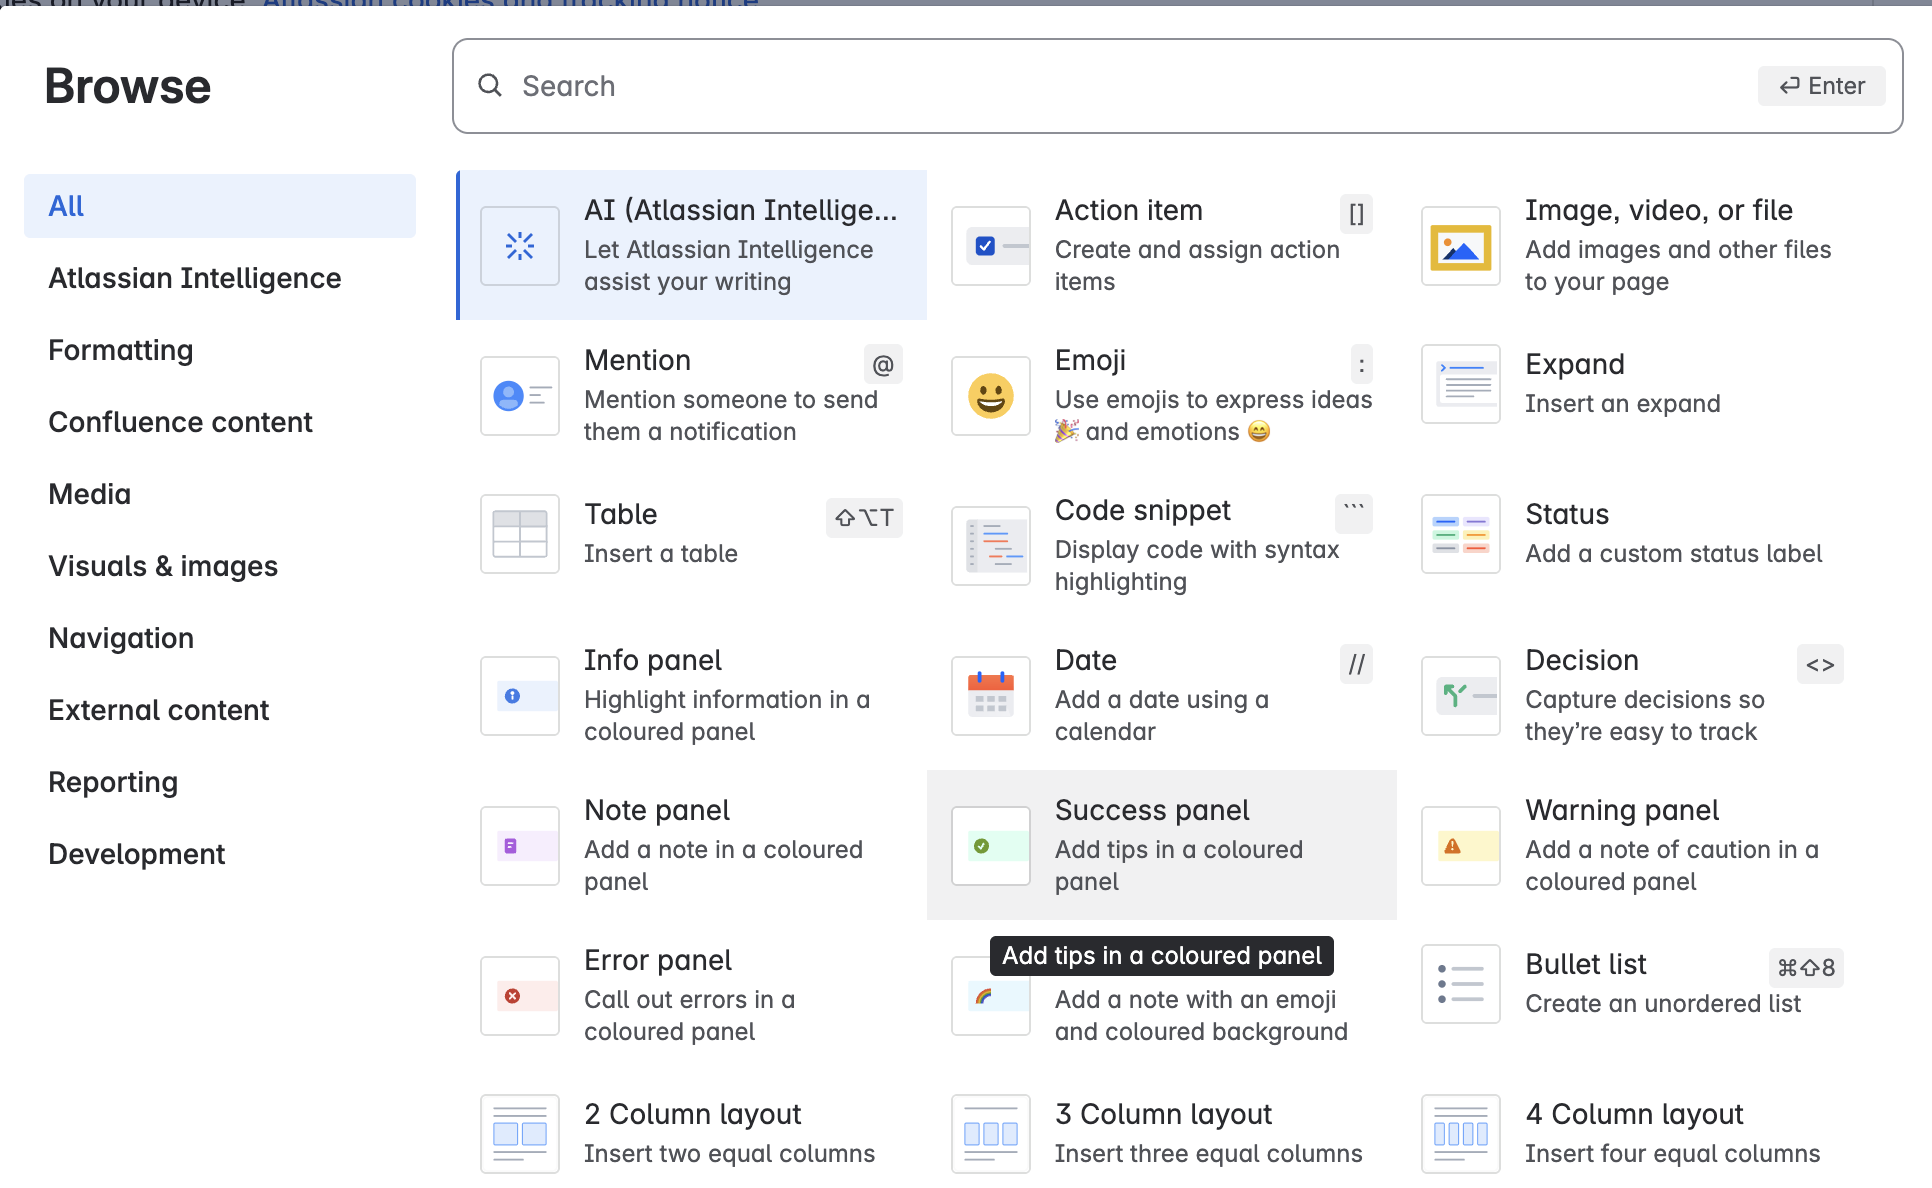Click the Date title text
The width and height of the screenshot is (1932, 1188).
point(1086,660)
